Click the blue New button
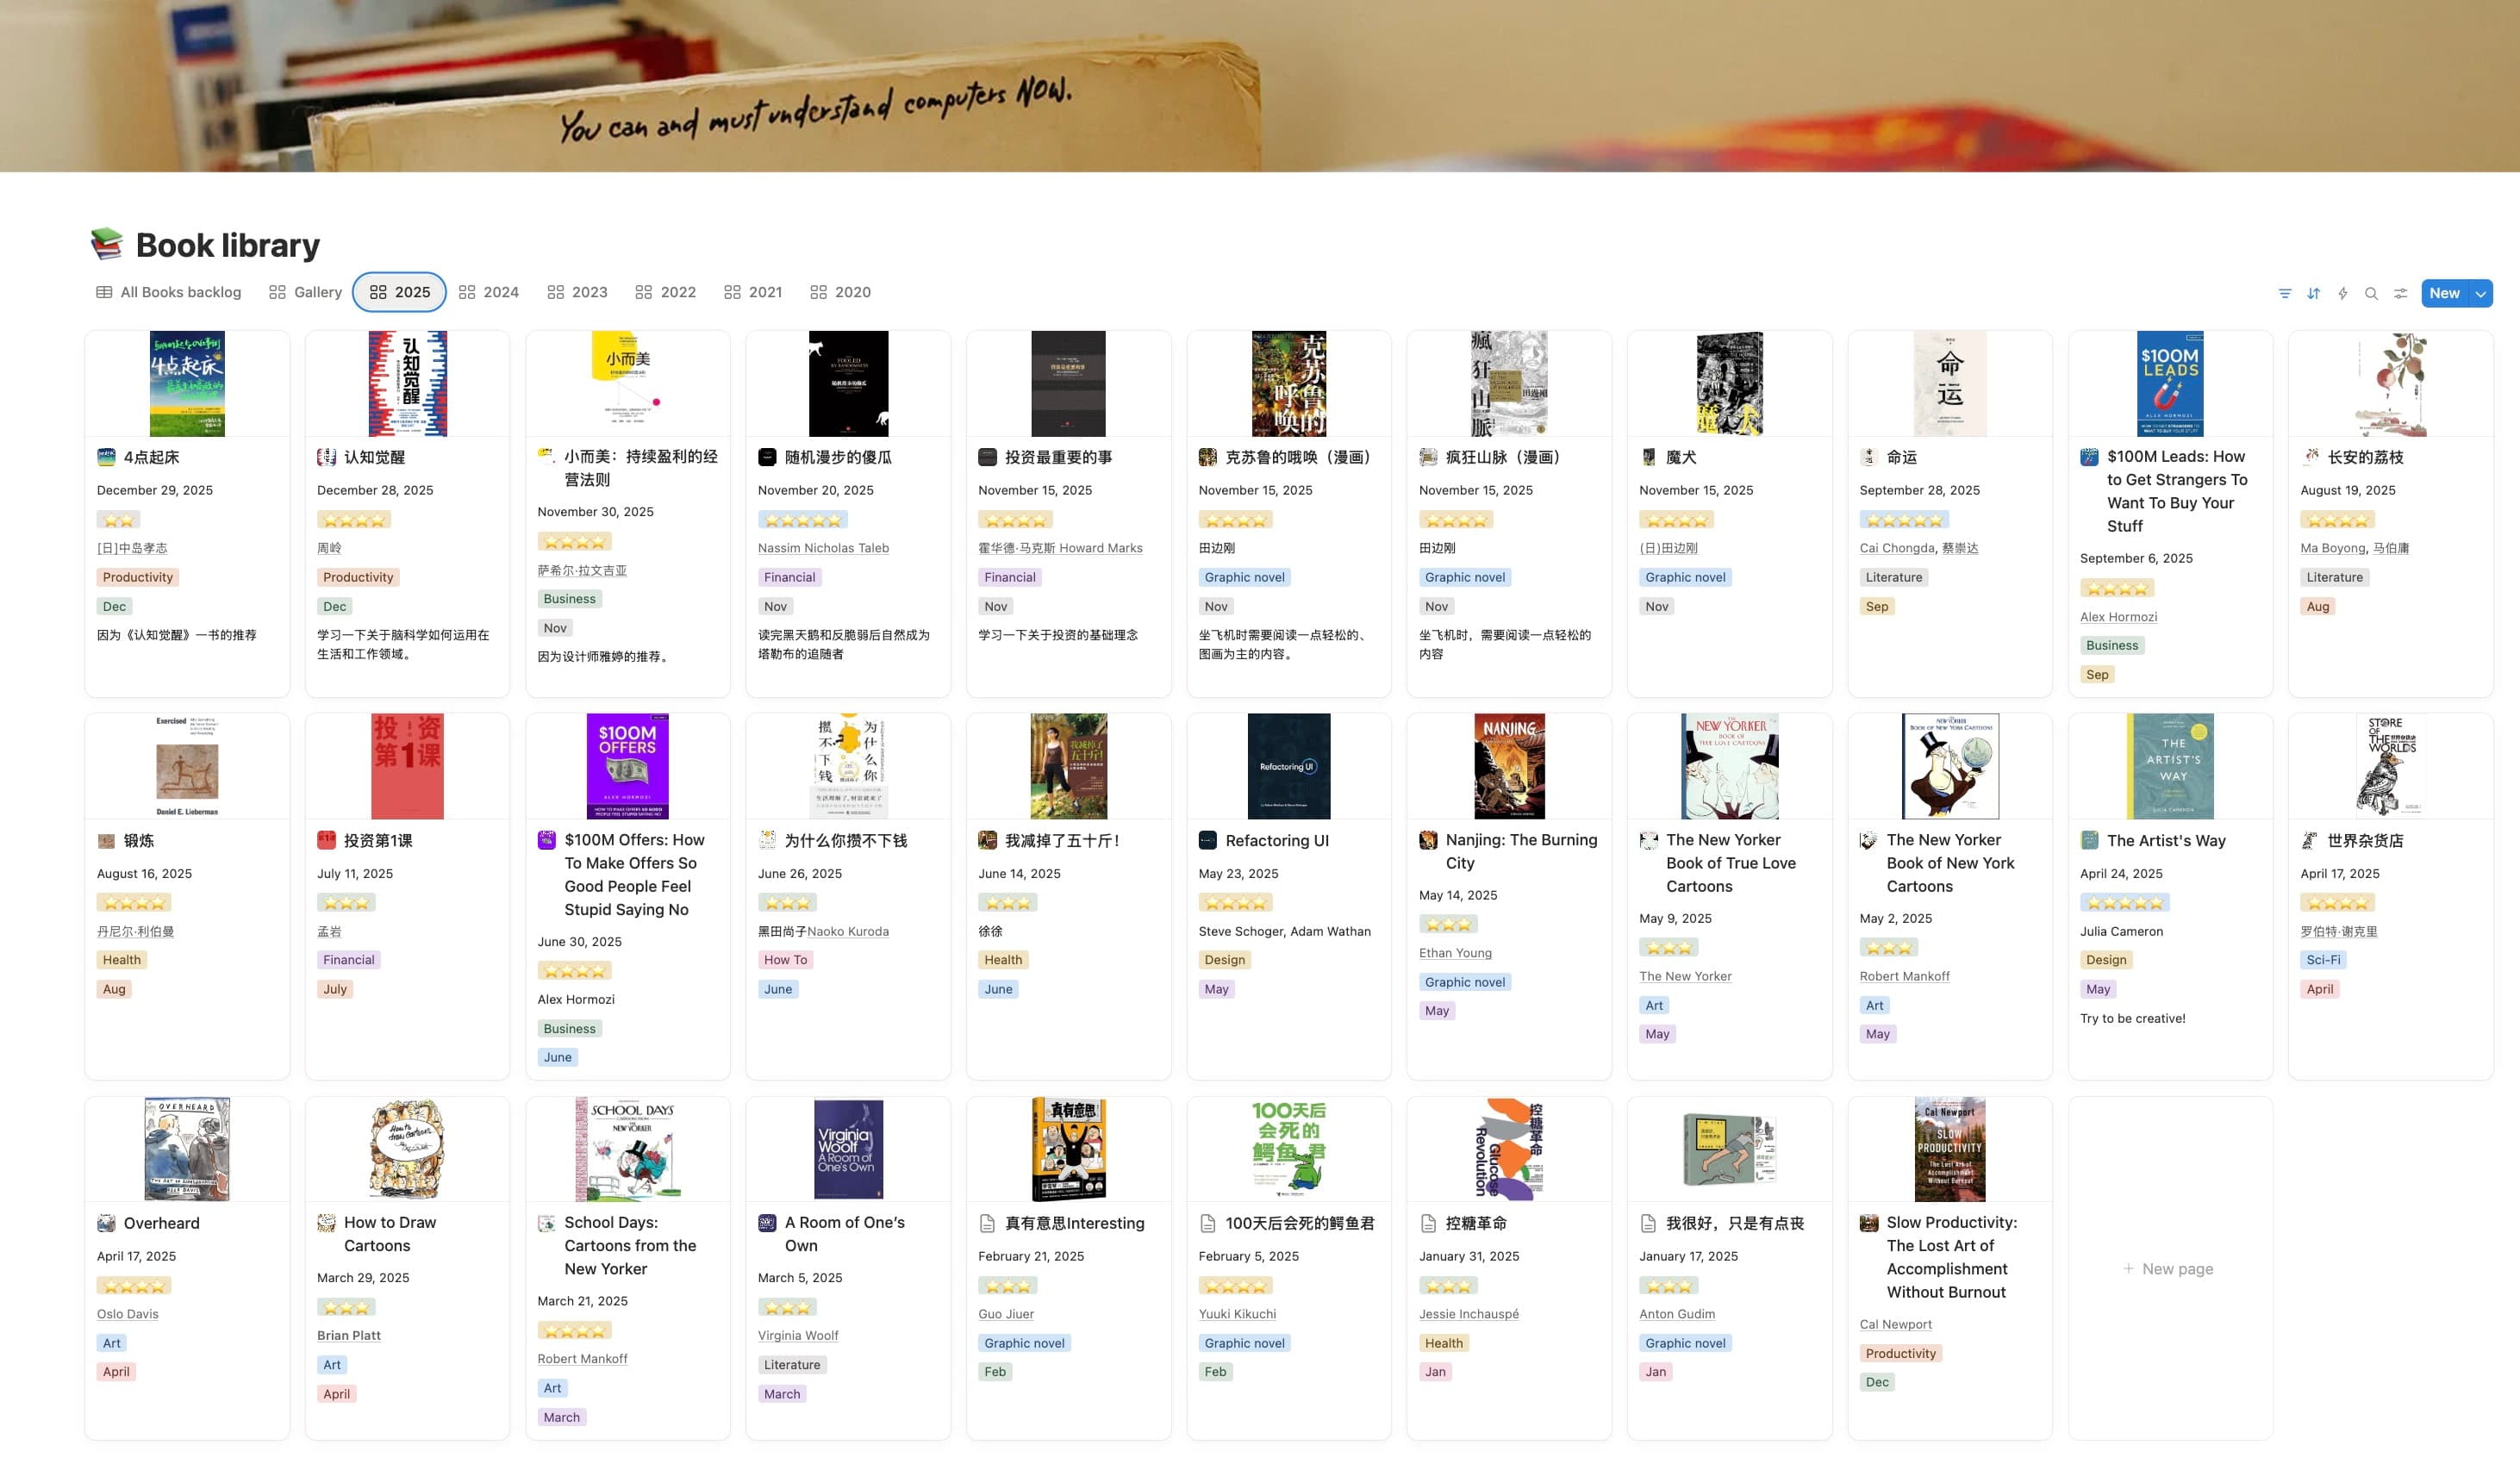This screenshot has height=1470, width=2520. point(2445,293)
